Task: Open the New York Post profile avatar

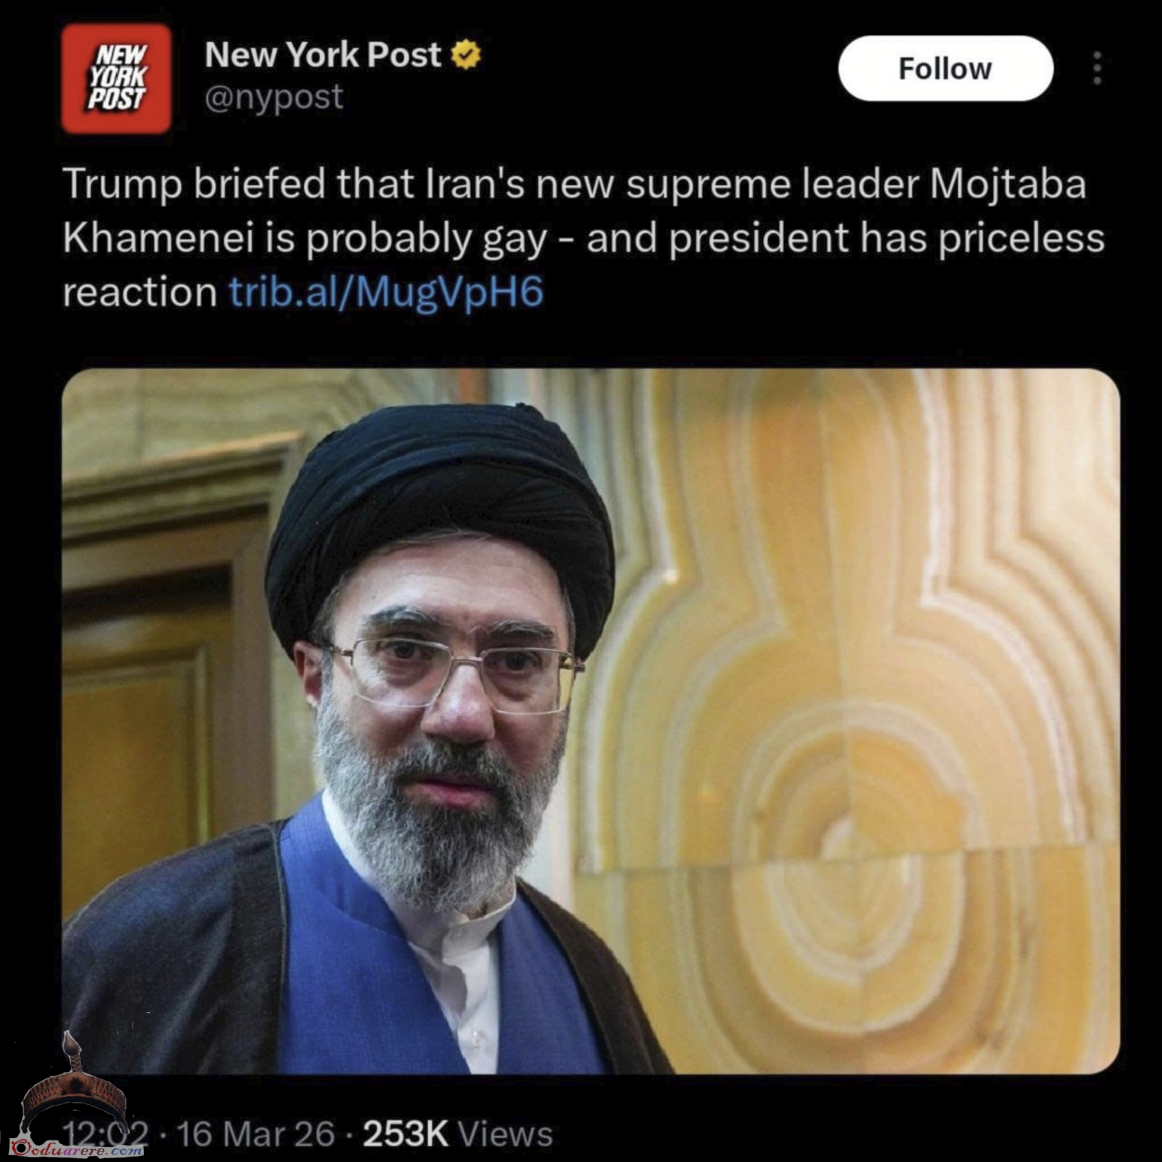Action: (116, 78)
